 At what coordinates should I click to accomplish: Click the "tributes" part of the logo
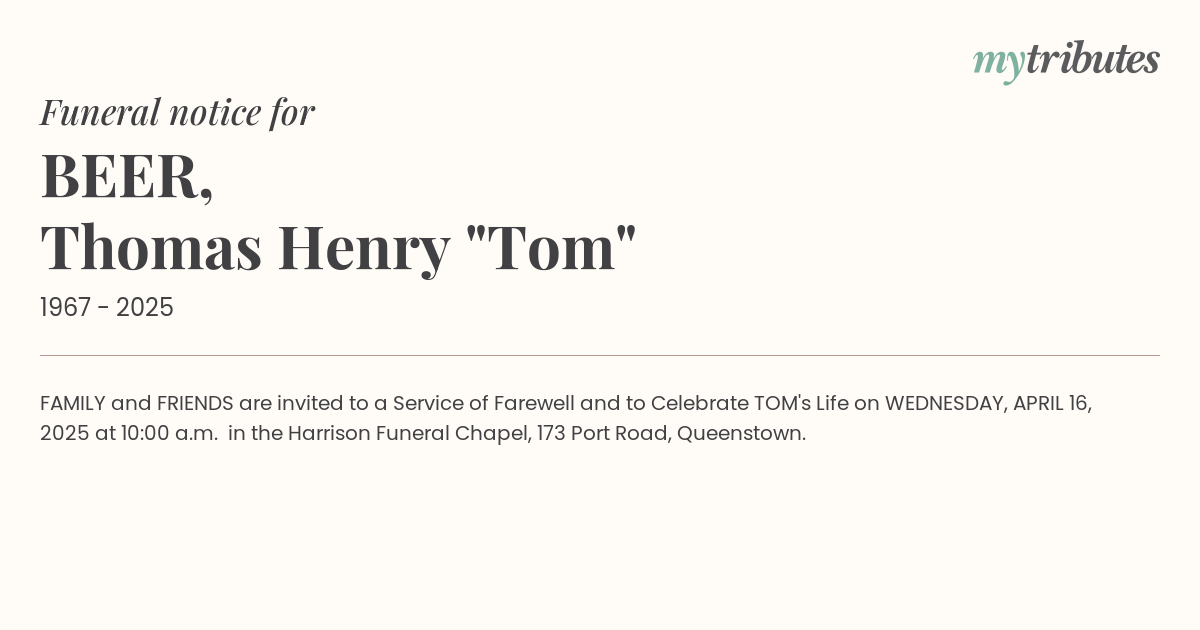(1093, 60)
